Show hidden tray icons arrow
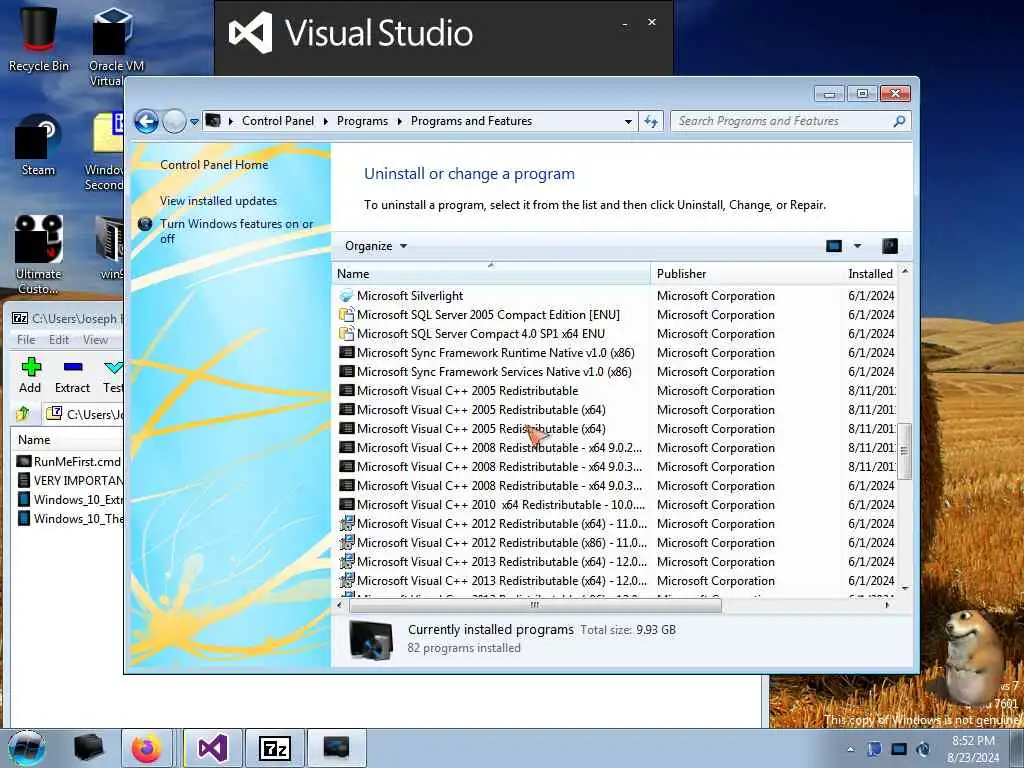 [x=850, y=749]
